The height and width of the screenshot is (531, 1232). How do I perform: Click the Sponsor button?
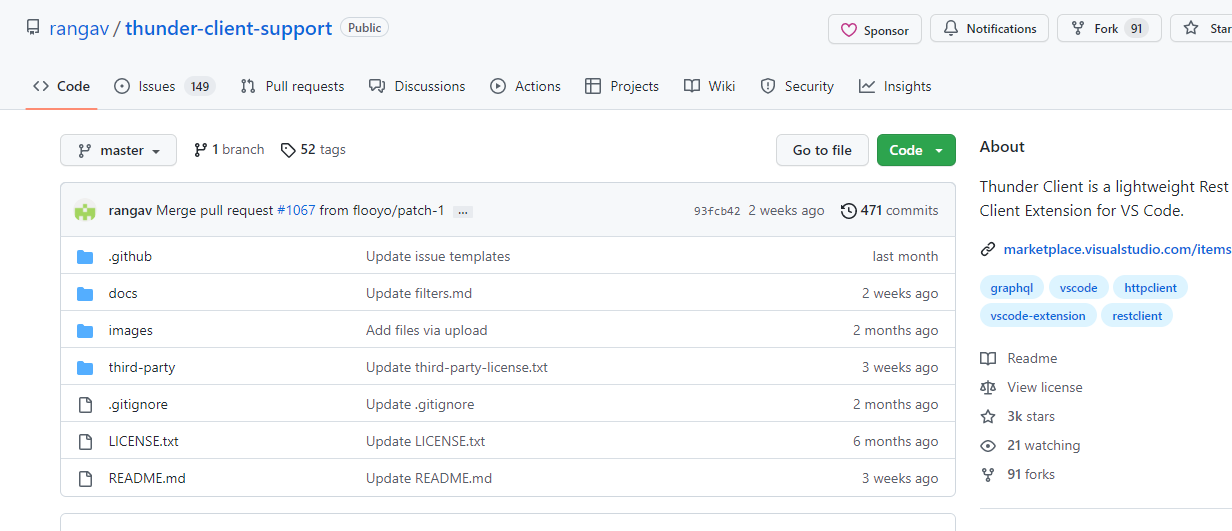pyautogui.click(x=875, y=30)
